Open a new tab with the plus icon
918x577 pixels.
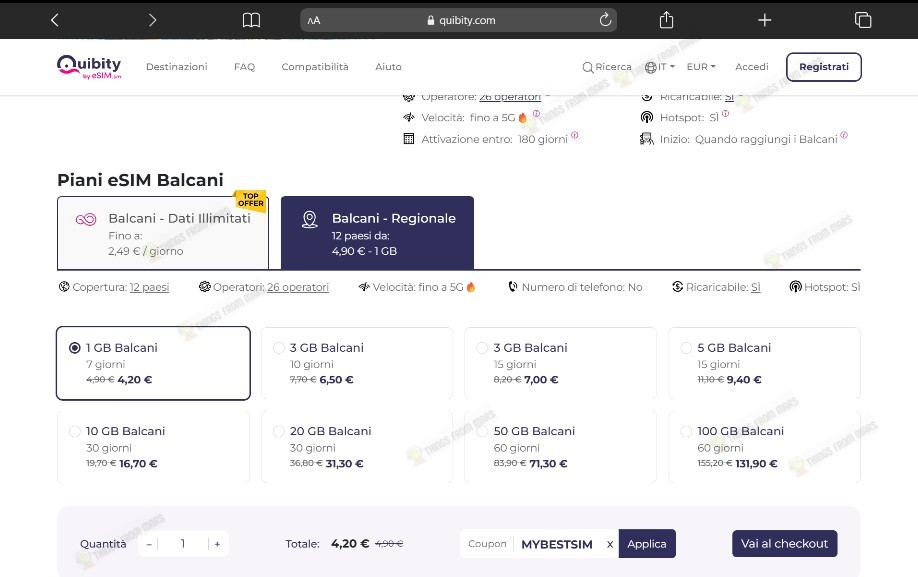pyautogui.click(x=764, y=20)
